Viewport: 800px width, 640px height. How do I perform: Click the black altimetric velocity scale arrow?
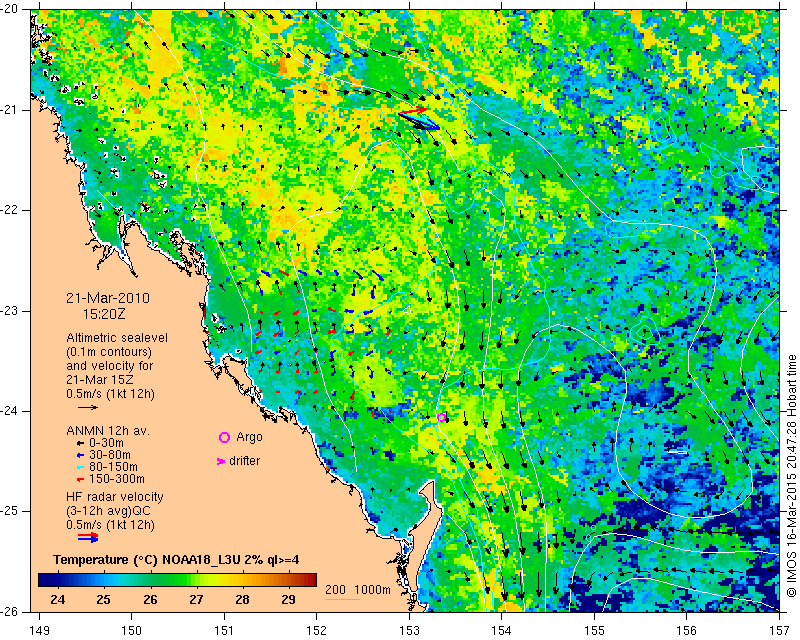pyautogui.click(x=88, y=407)
